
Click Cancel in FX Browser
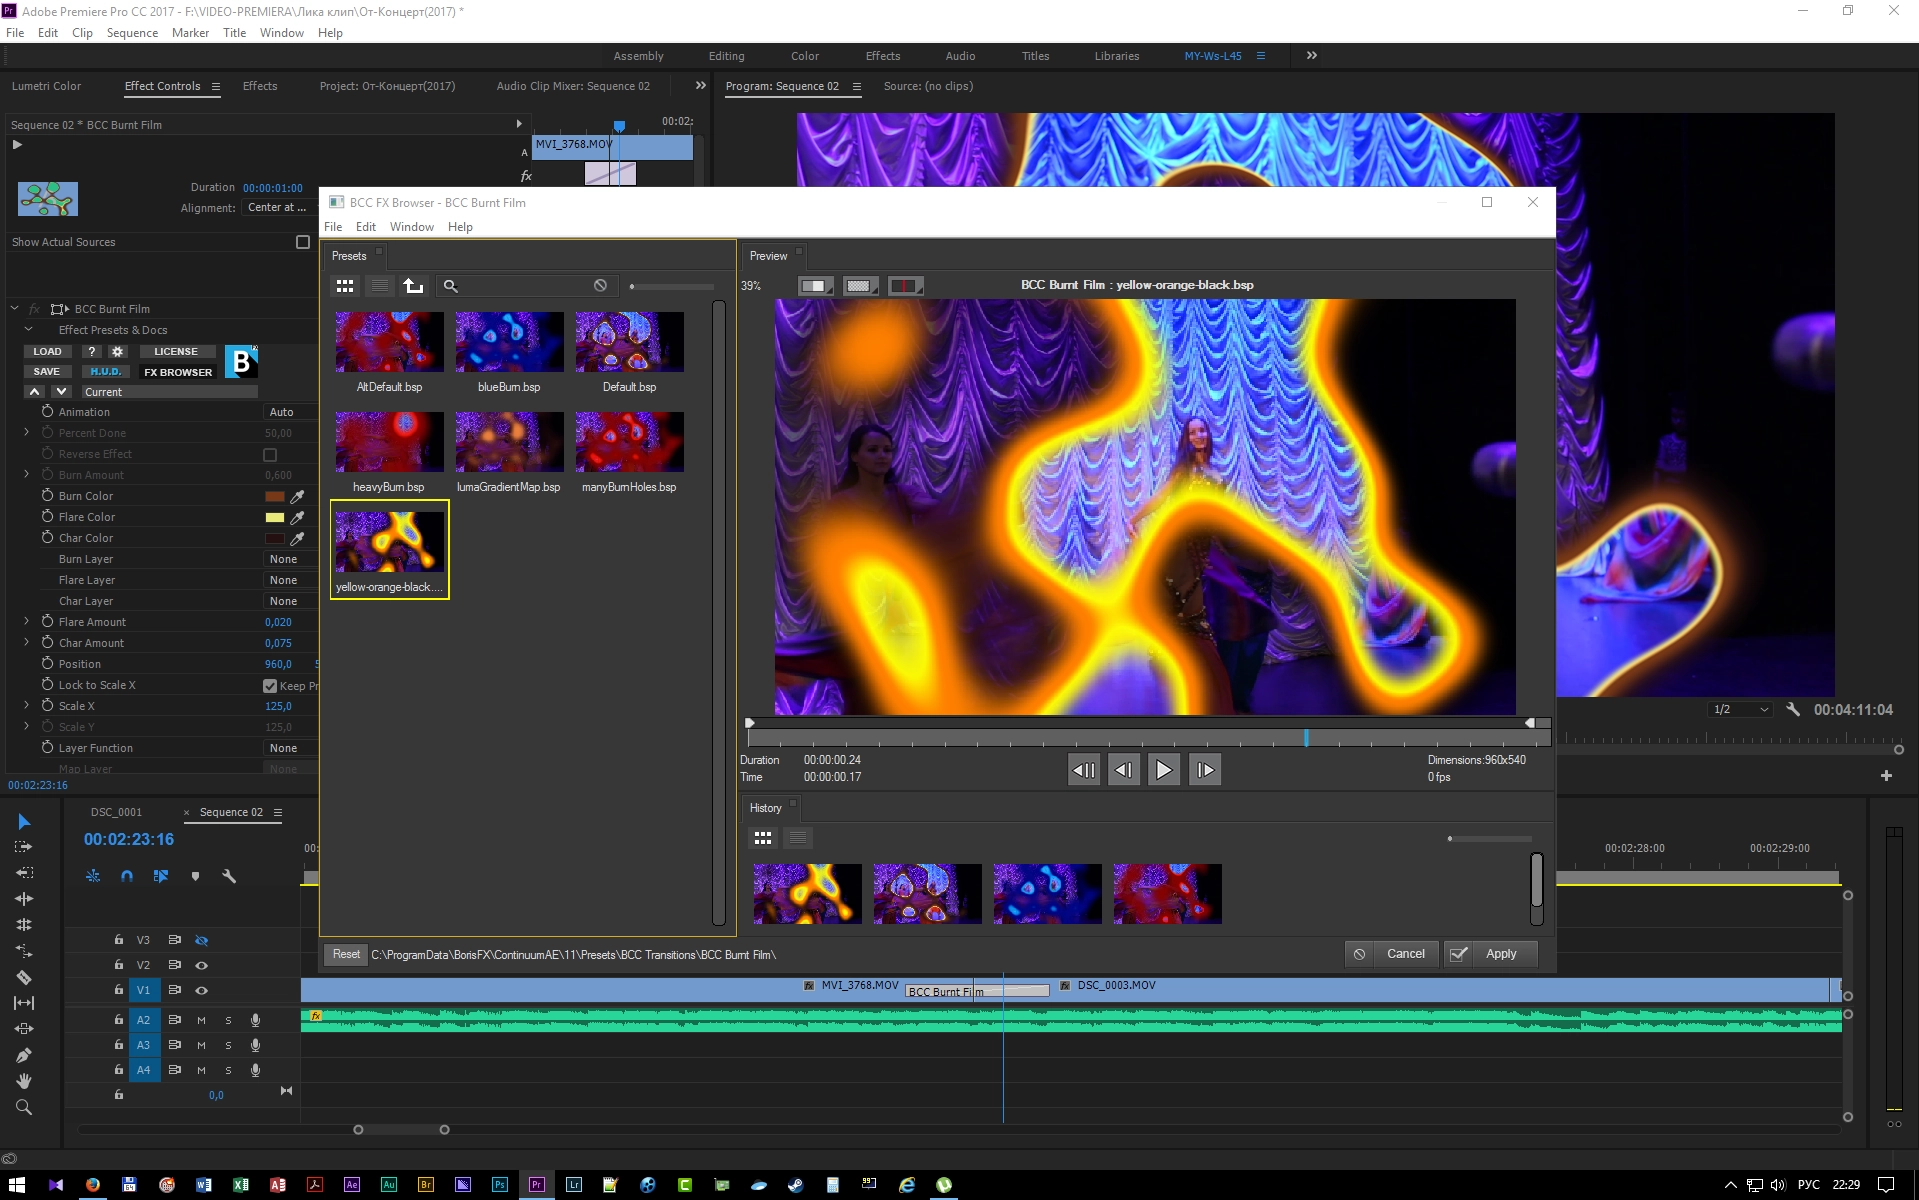pos(1392,954)
